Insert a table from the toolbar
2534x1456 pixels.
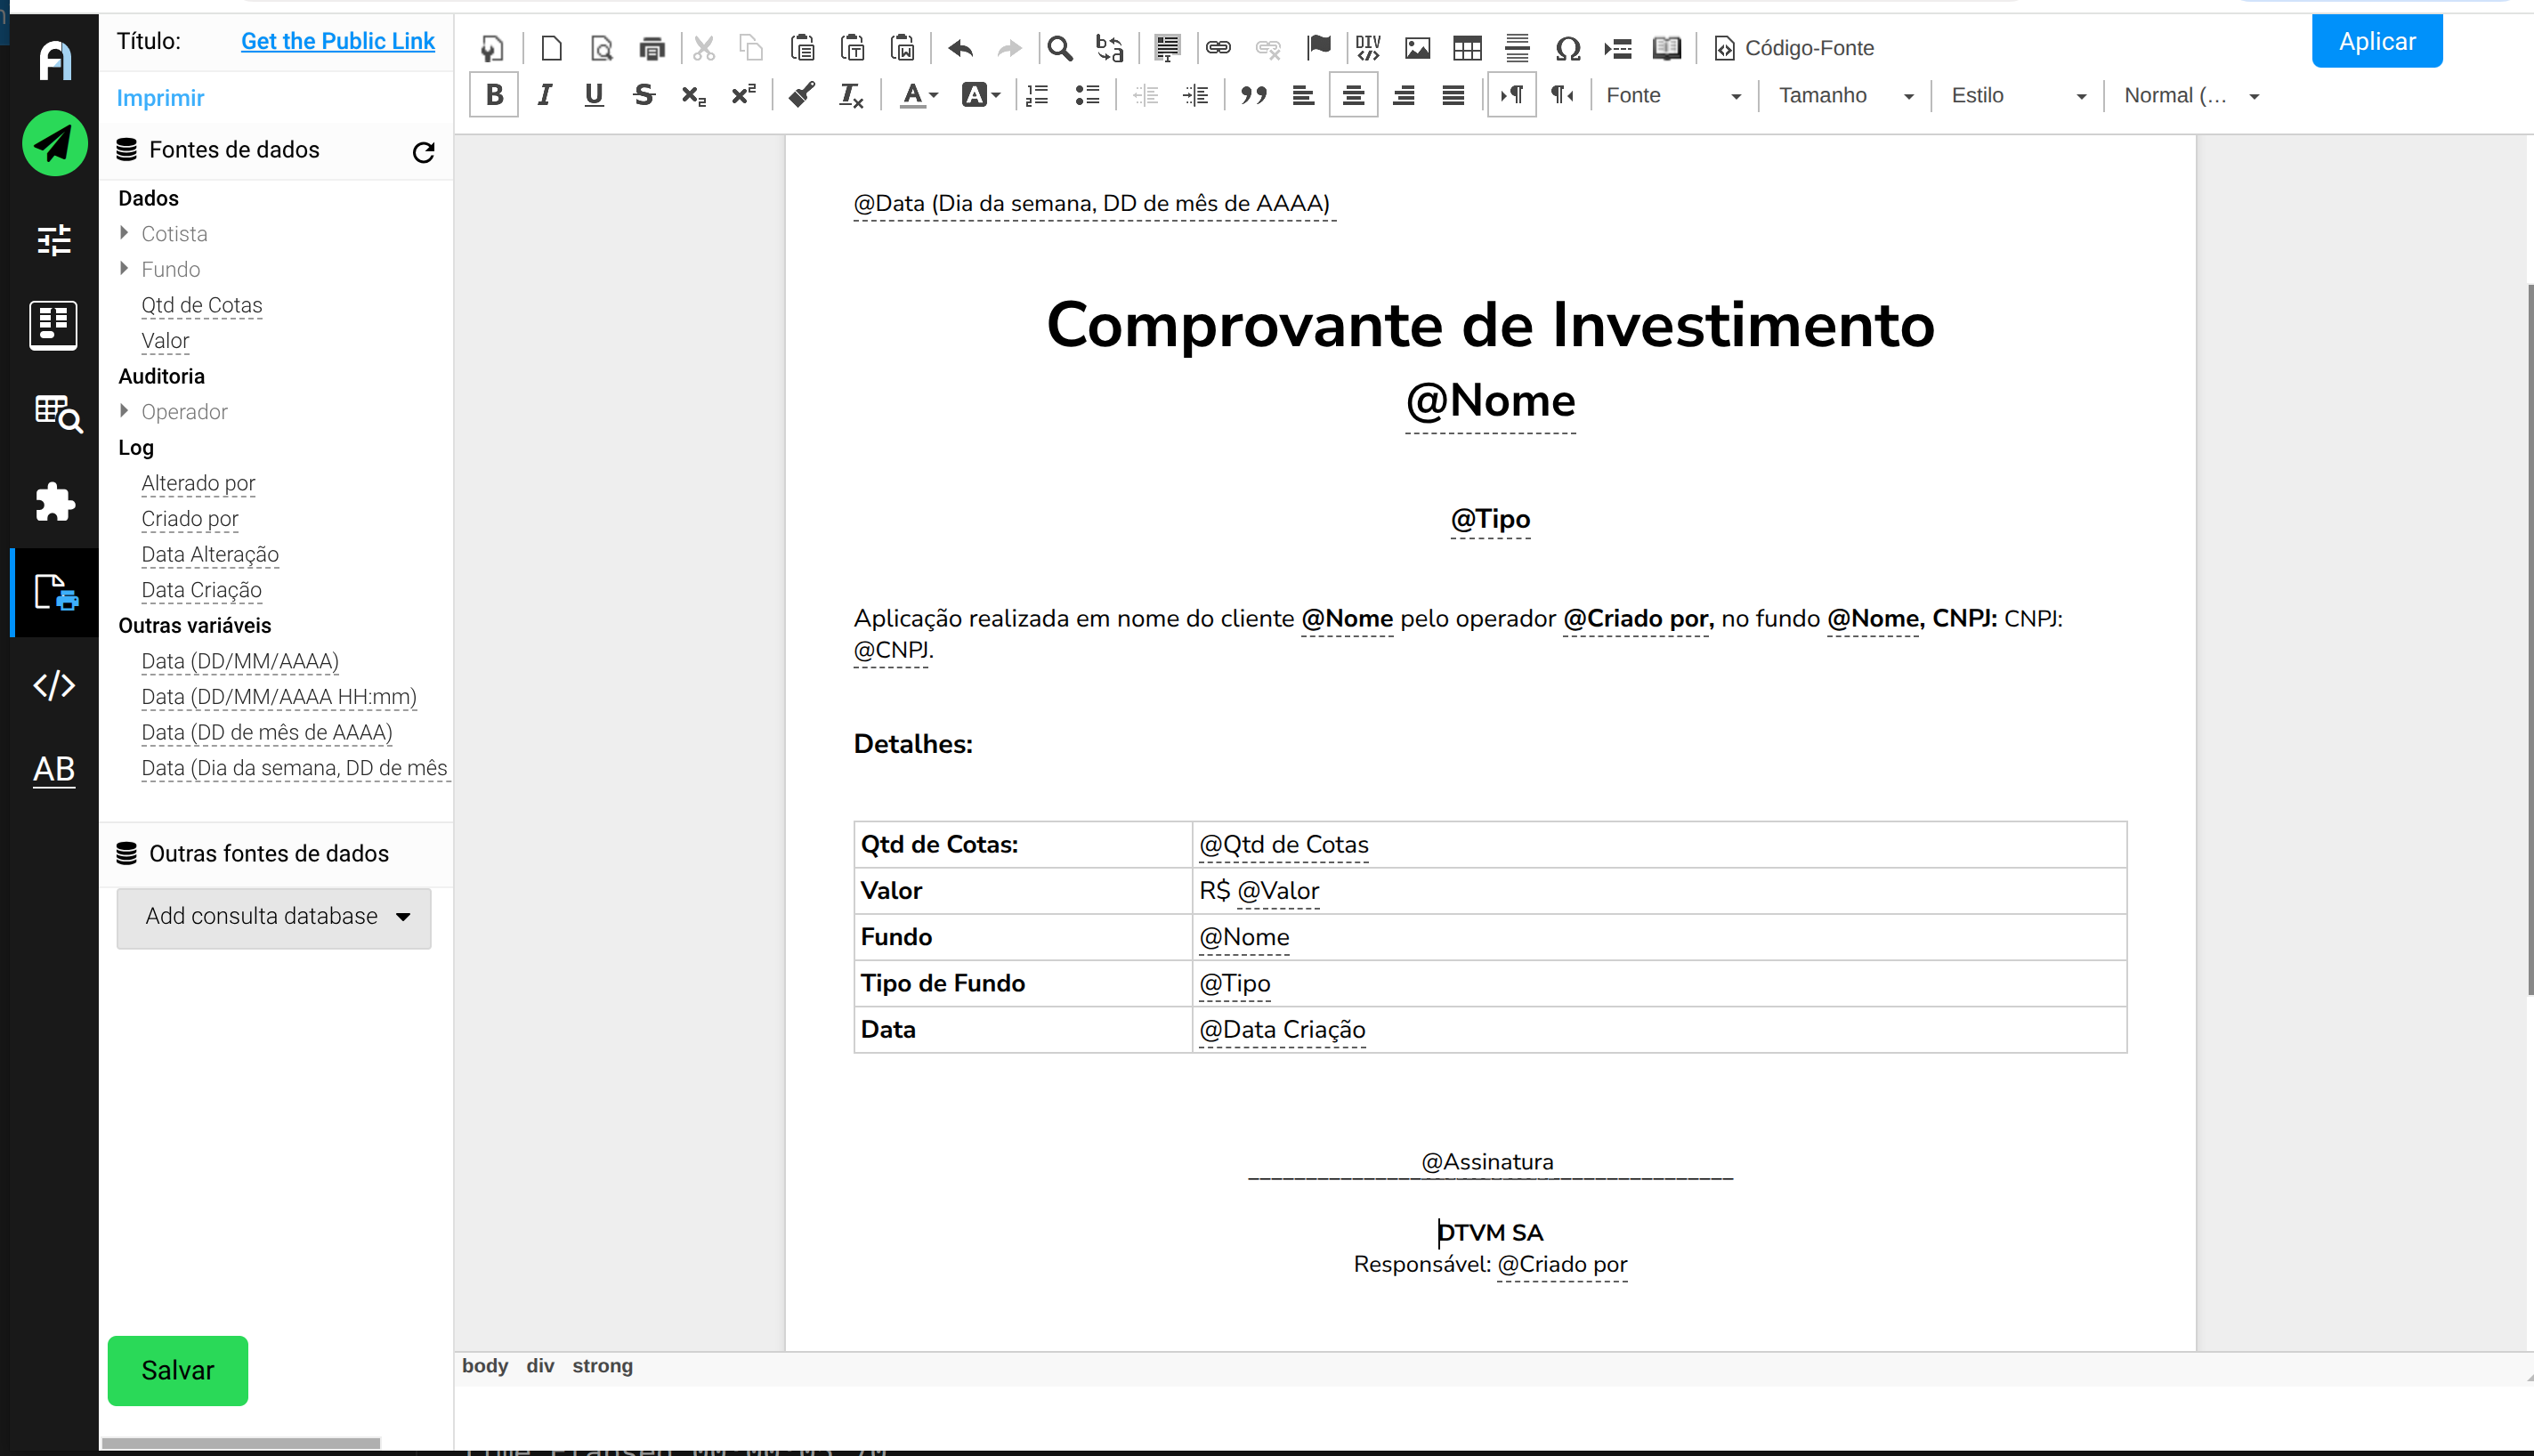(x=1467, y=48)
